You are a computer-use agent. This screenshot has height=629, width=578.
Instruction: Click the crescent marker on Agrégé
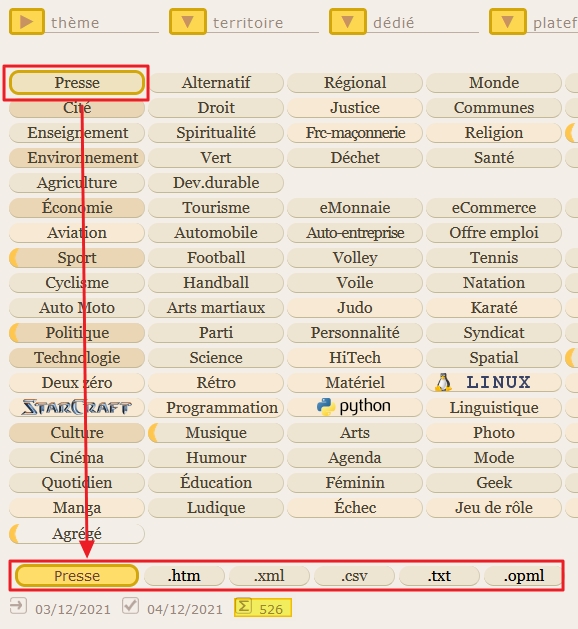pyautogui.click(x=14, y=534)
